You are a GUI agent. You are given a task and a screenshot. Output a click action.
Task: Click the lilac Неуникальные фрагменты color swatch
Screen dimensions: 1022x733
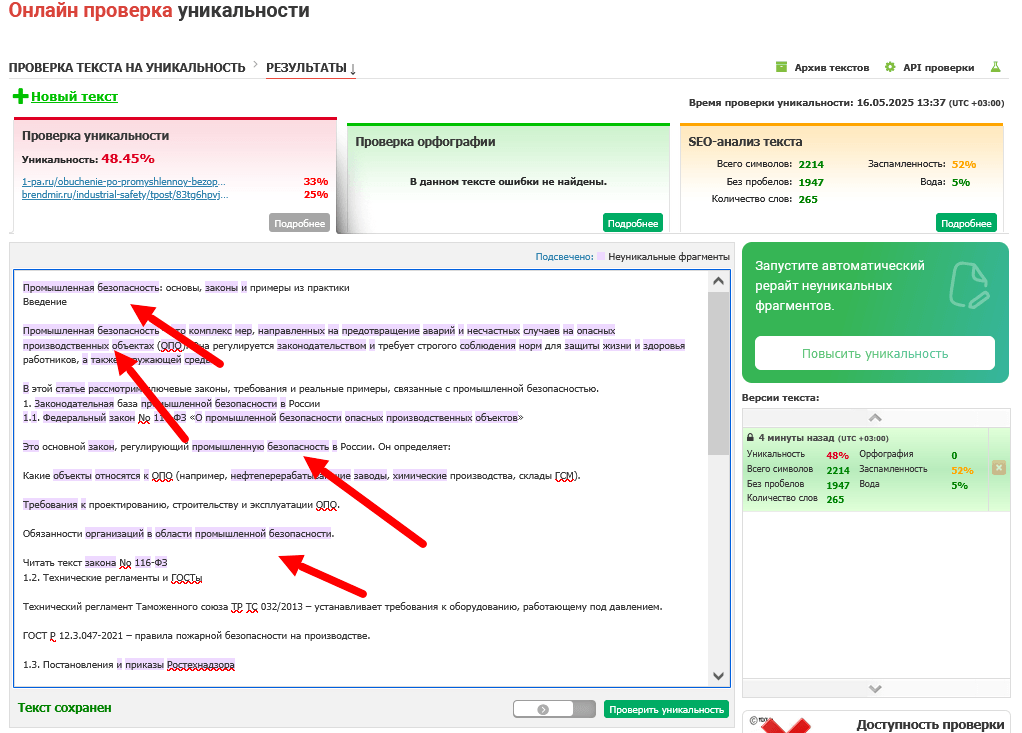[601, 257]
